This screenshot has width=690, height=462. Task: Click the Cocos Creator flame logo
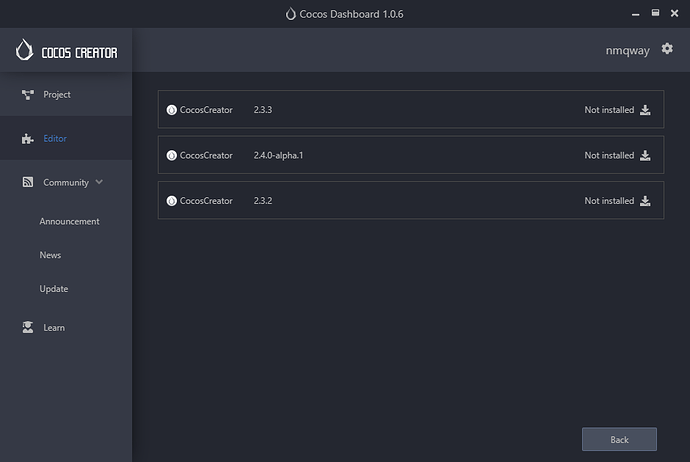[24, 50]
